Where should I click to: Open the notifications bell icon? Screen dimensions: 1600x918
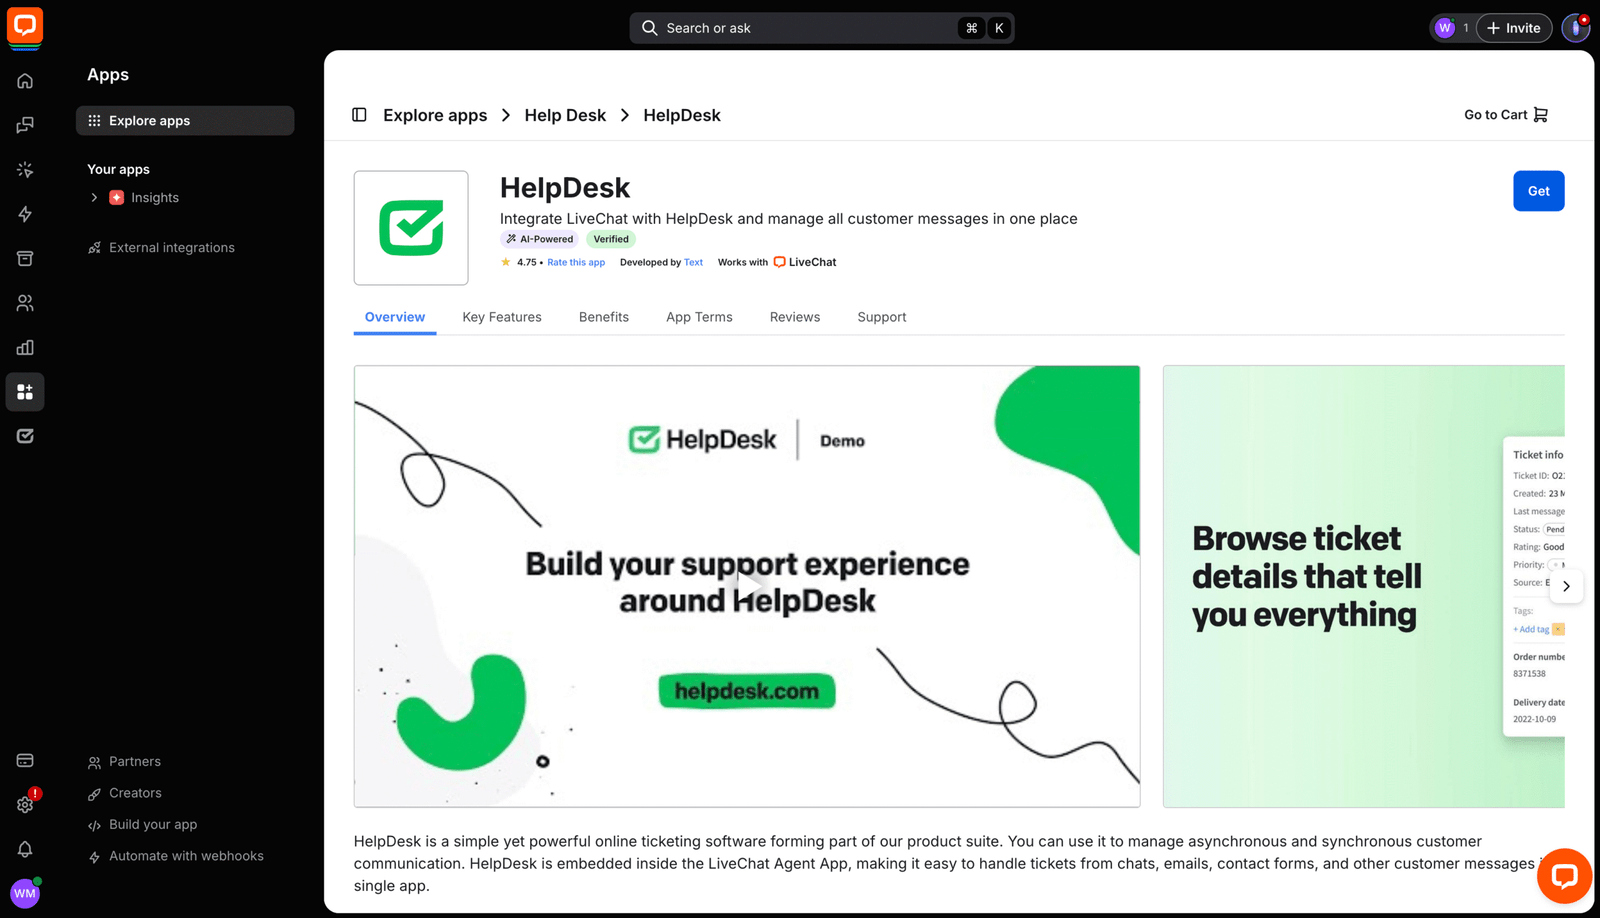click(x=25, y=849)
